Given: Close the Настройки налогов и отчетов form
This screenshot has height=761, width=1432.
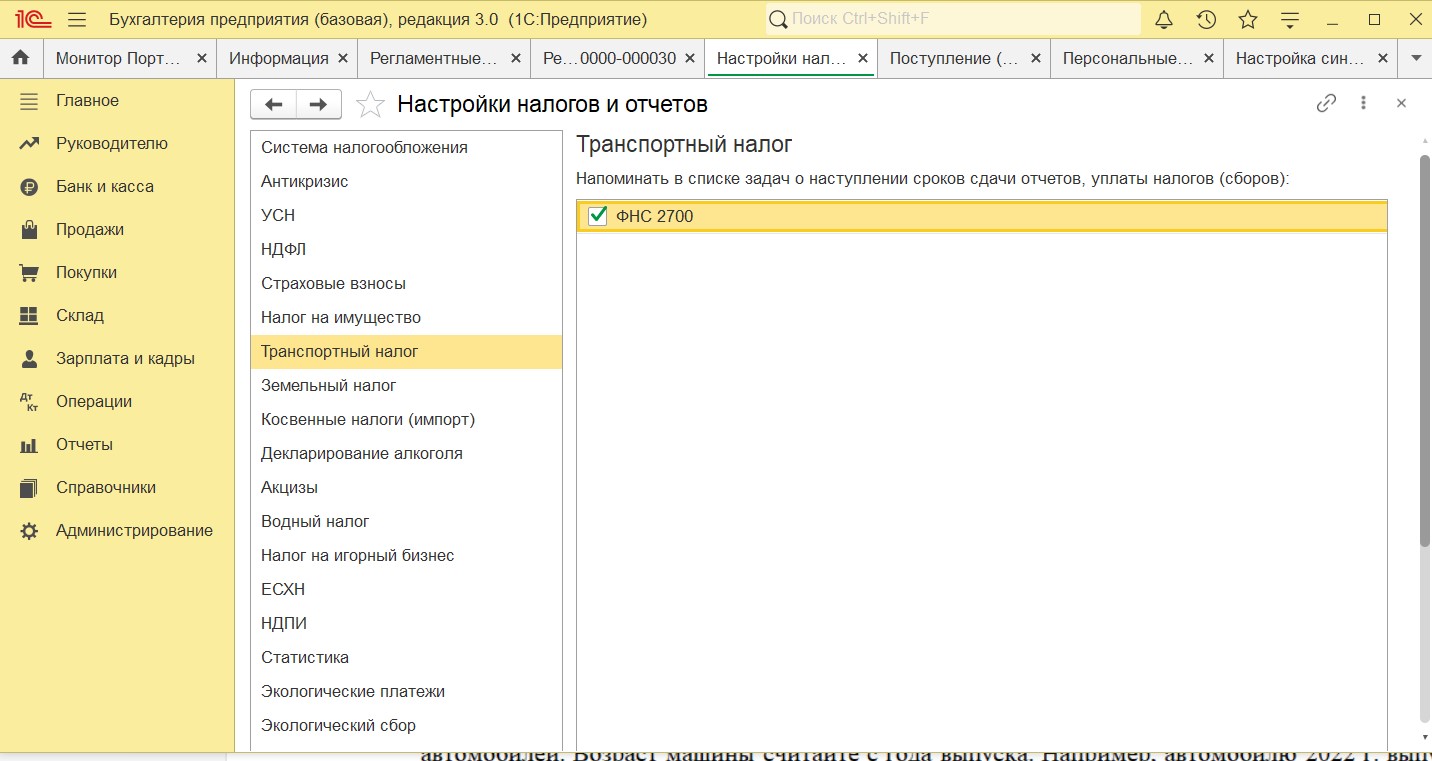Looking at the screenshot, I should [x=1401, y=103].
